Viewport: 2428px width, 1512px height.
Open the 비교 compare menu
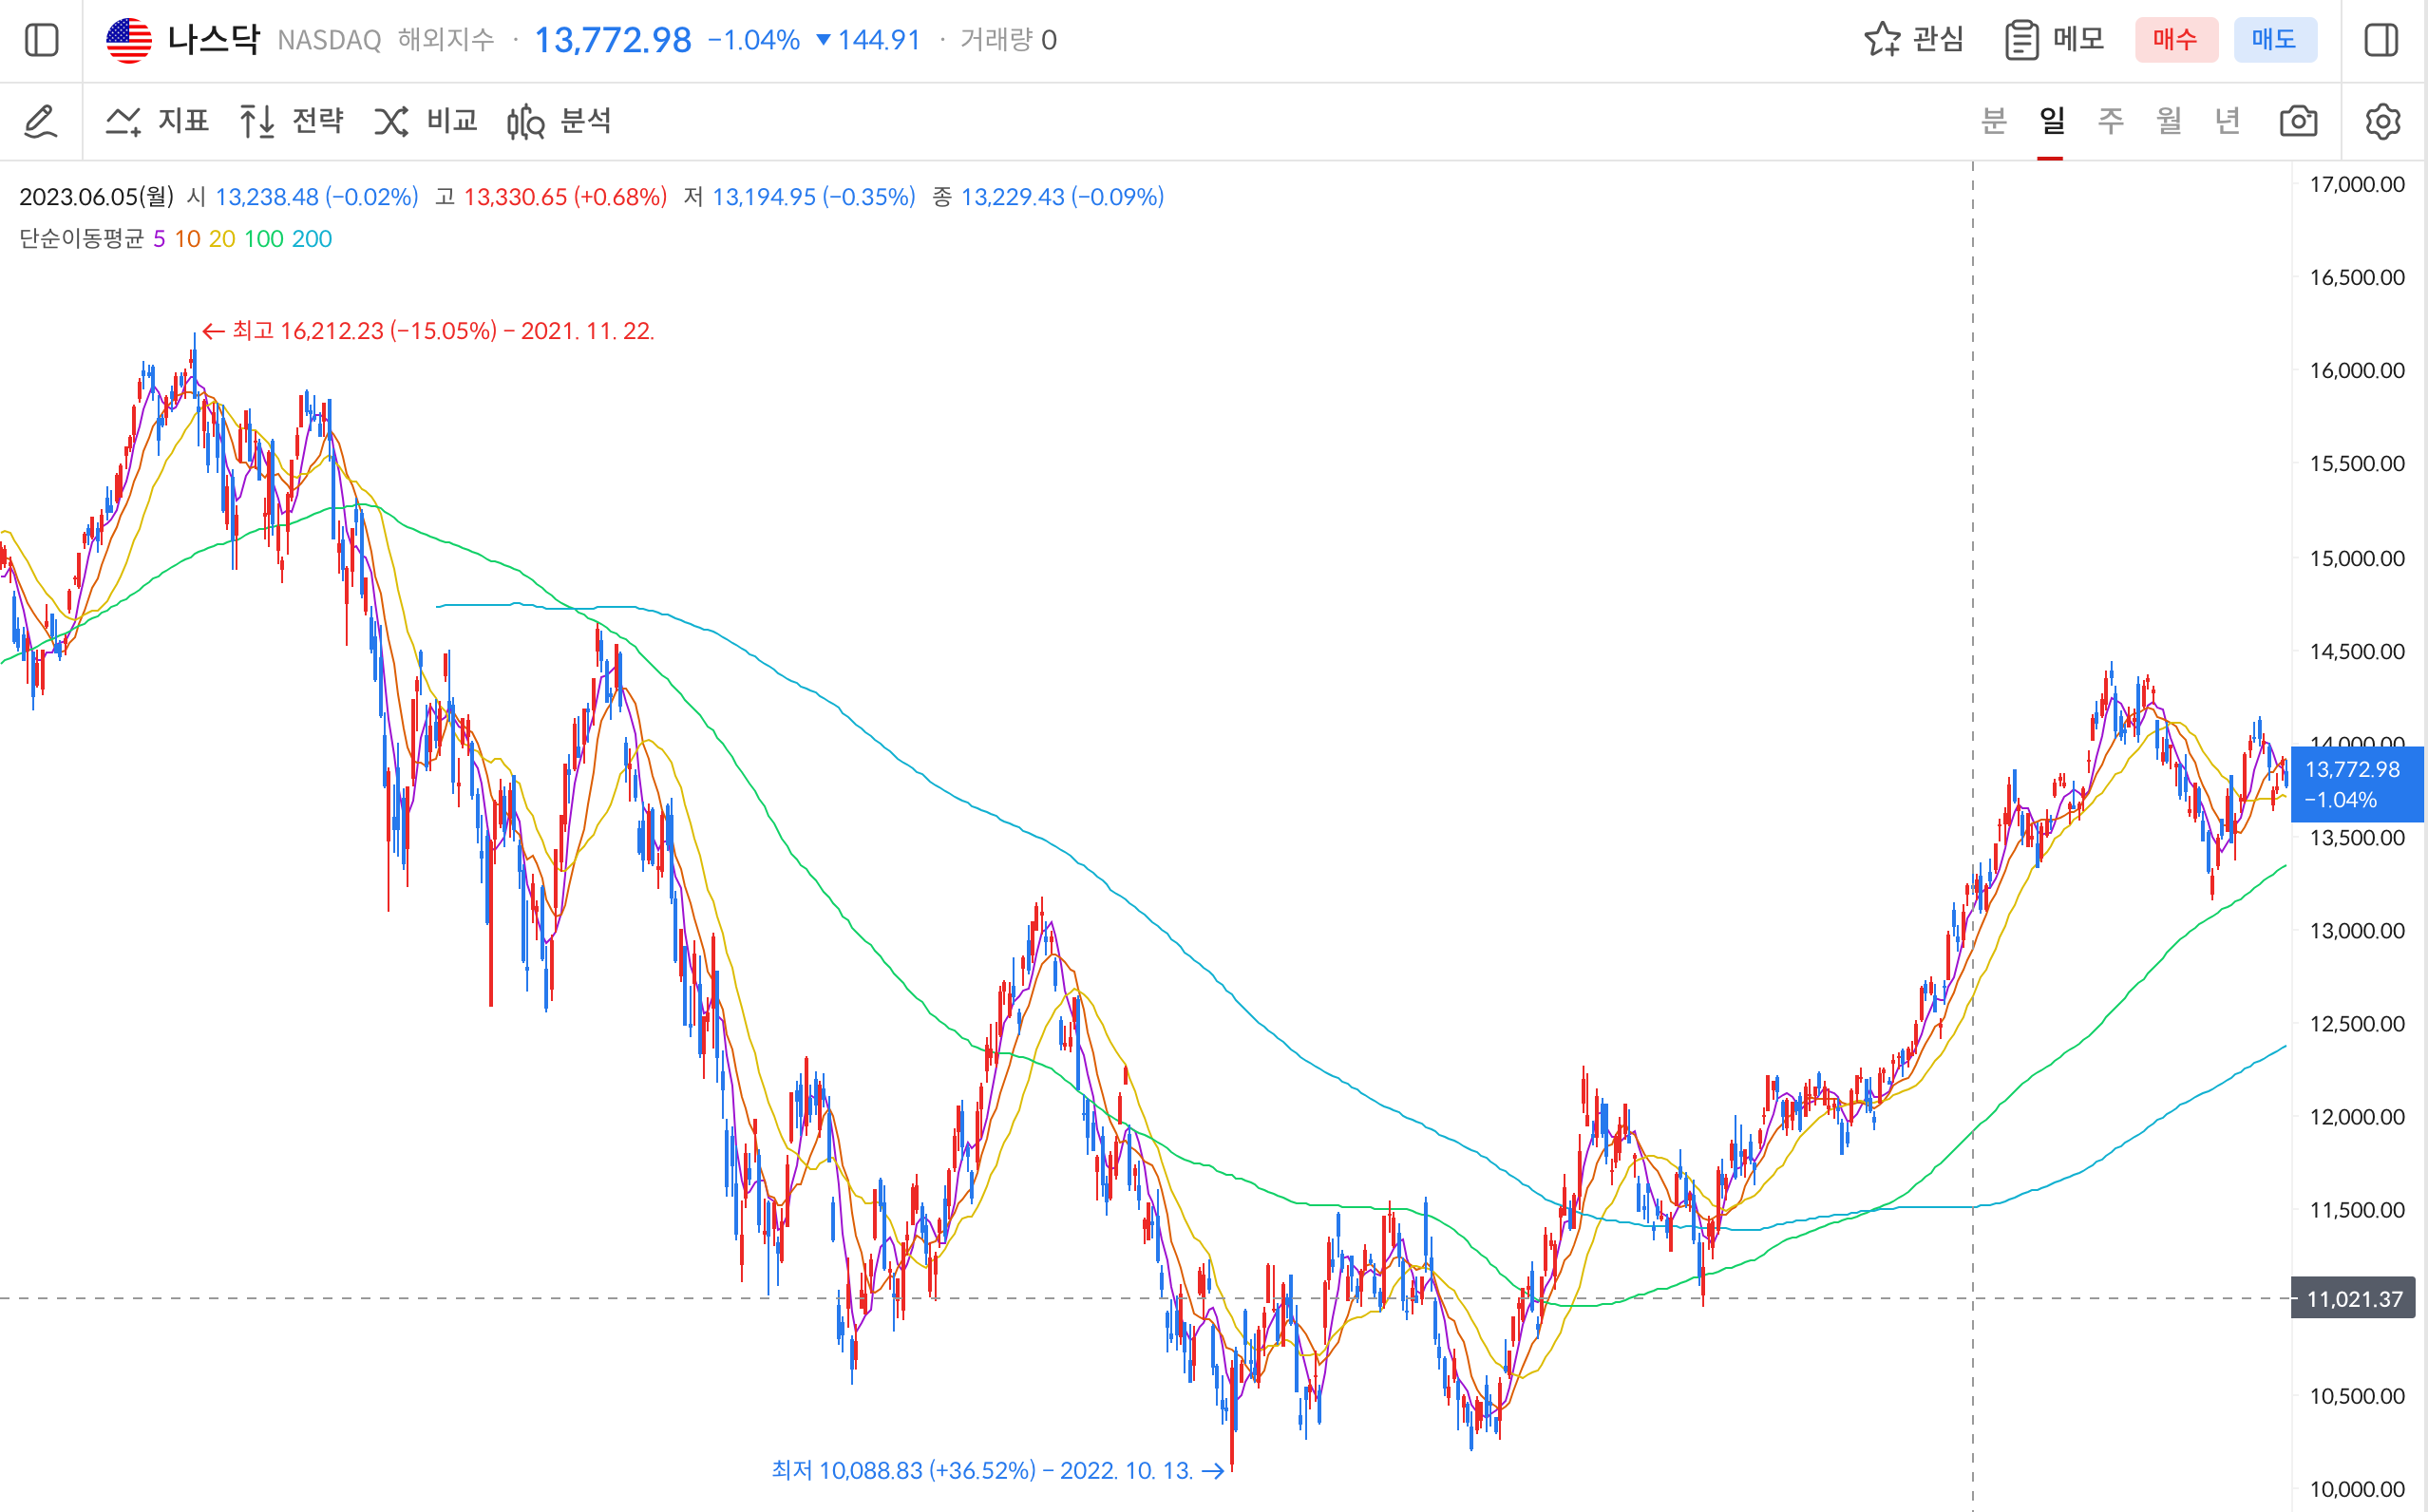tap(426, 121)
